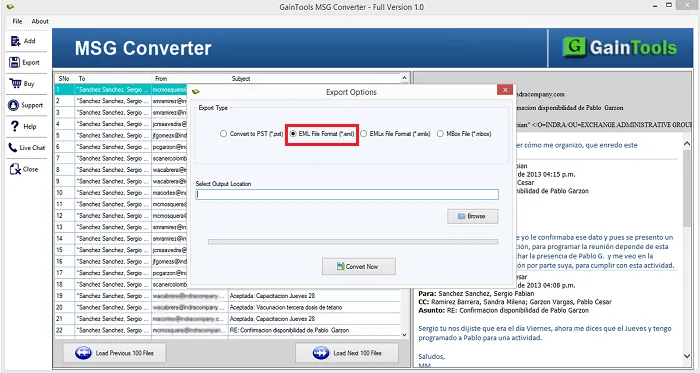Select email row number 1
Screen dimensions: 700x373
click(121, 90)
